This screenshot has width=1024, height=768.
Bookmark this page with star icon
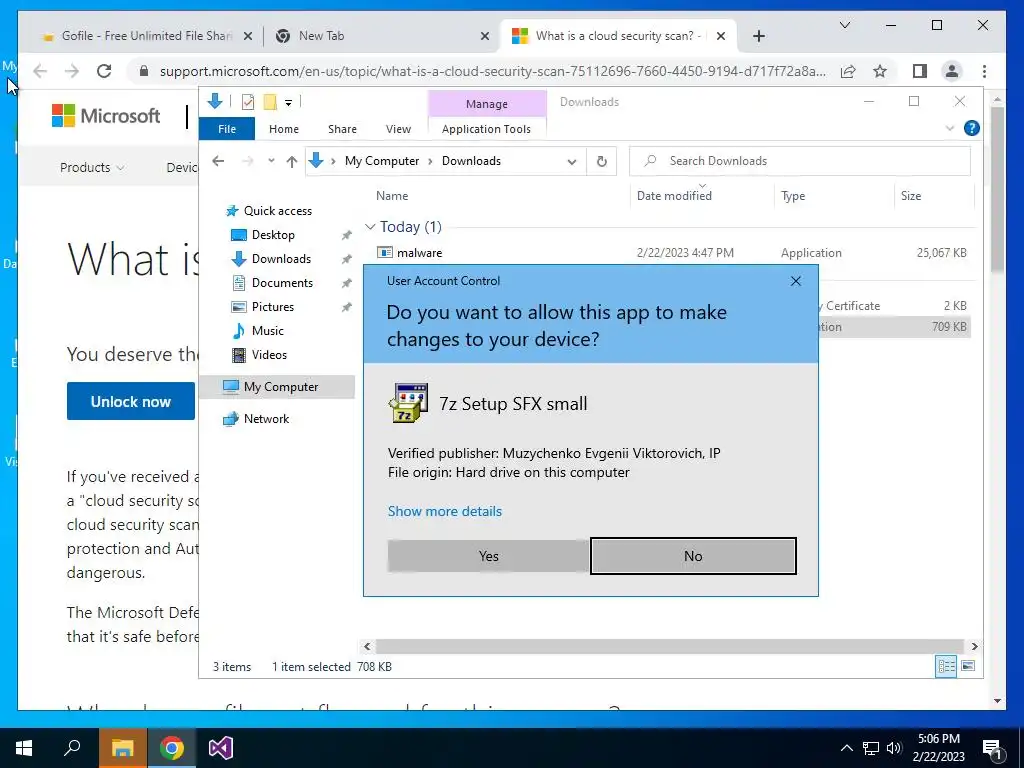[x=880, y=71]
